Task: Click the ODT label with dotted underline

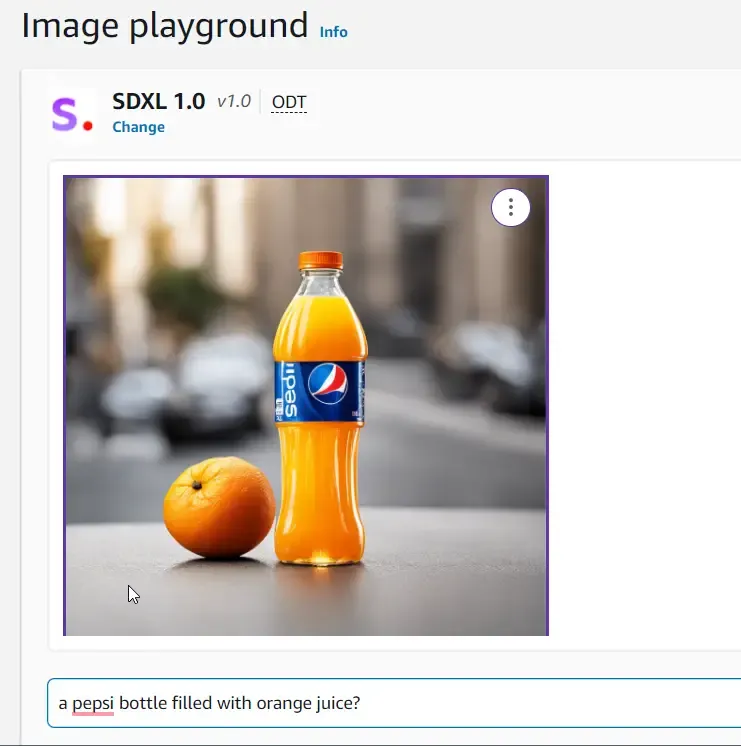Action: pos(289,102)
